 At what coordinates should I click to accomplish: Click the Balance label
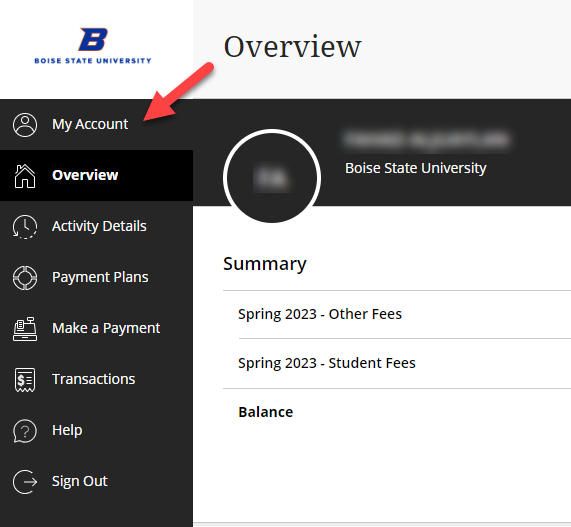(265, 412)
